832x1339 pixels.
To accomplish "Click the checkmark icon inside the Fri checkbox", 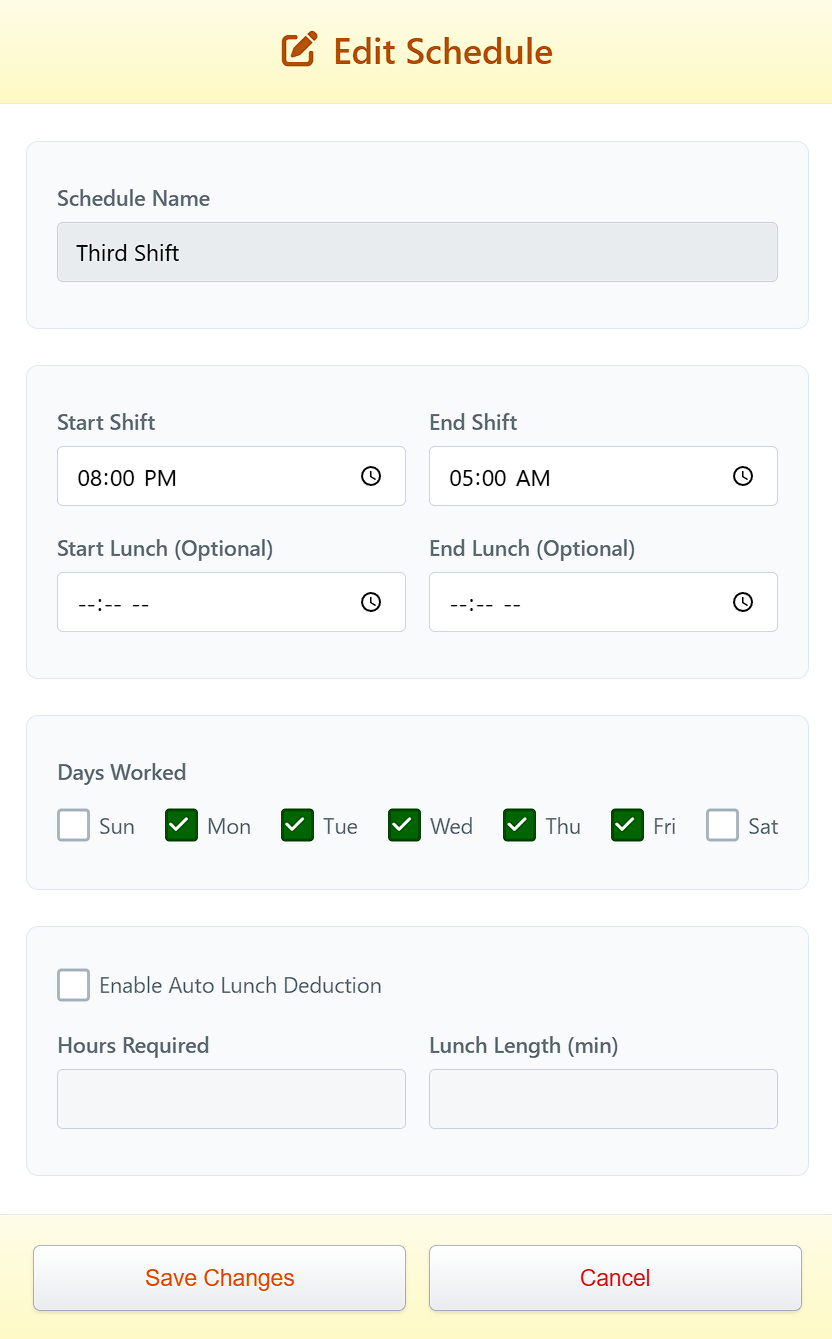I will 626,825.
